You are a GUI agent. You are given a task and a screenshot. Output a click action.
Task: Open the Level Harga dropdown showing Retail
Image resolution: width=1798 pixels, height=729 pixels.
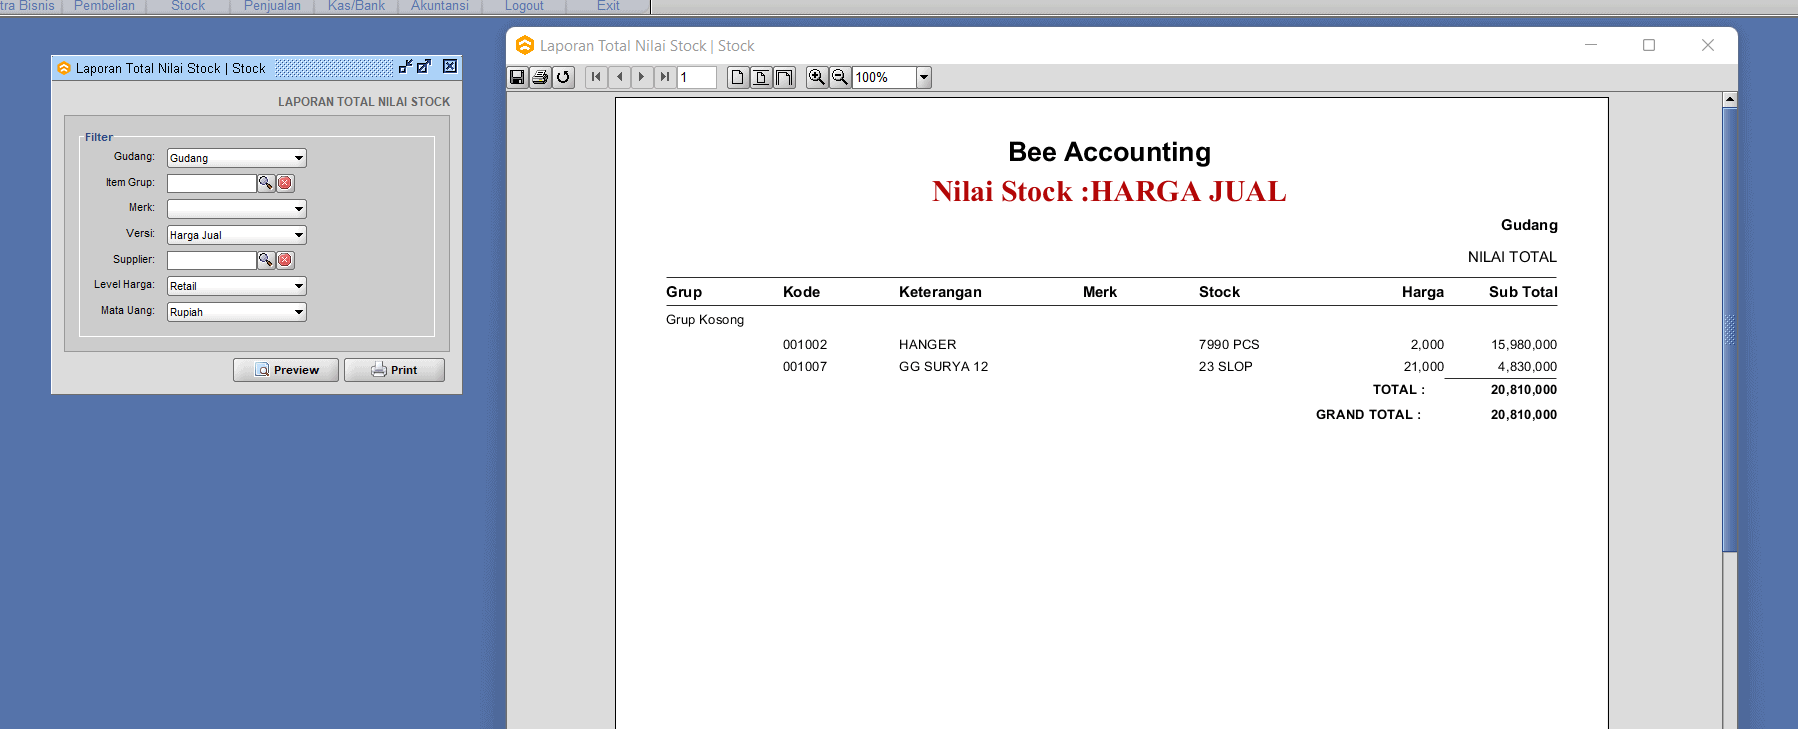click(x=298, y=286)
